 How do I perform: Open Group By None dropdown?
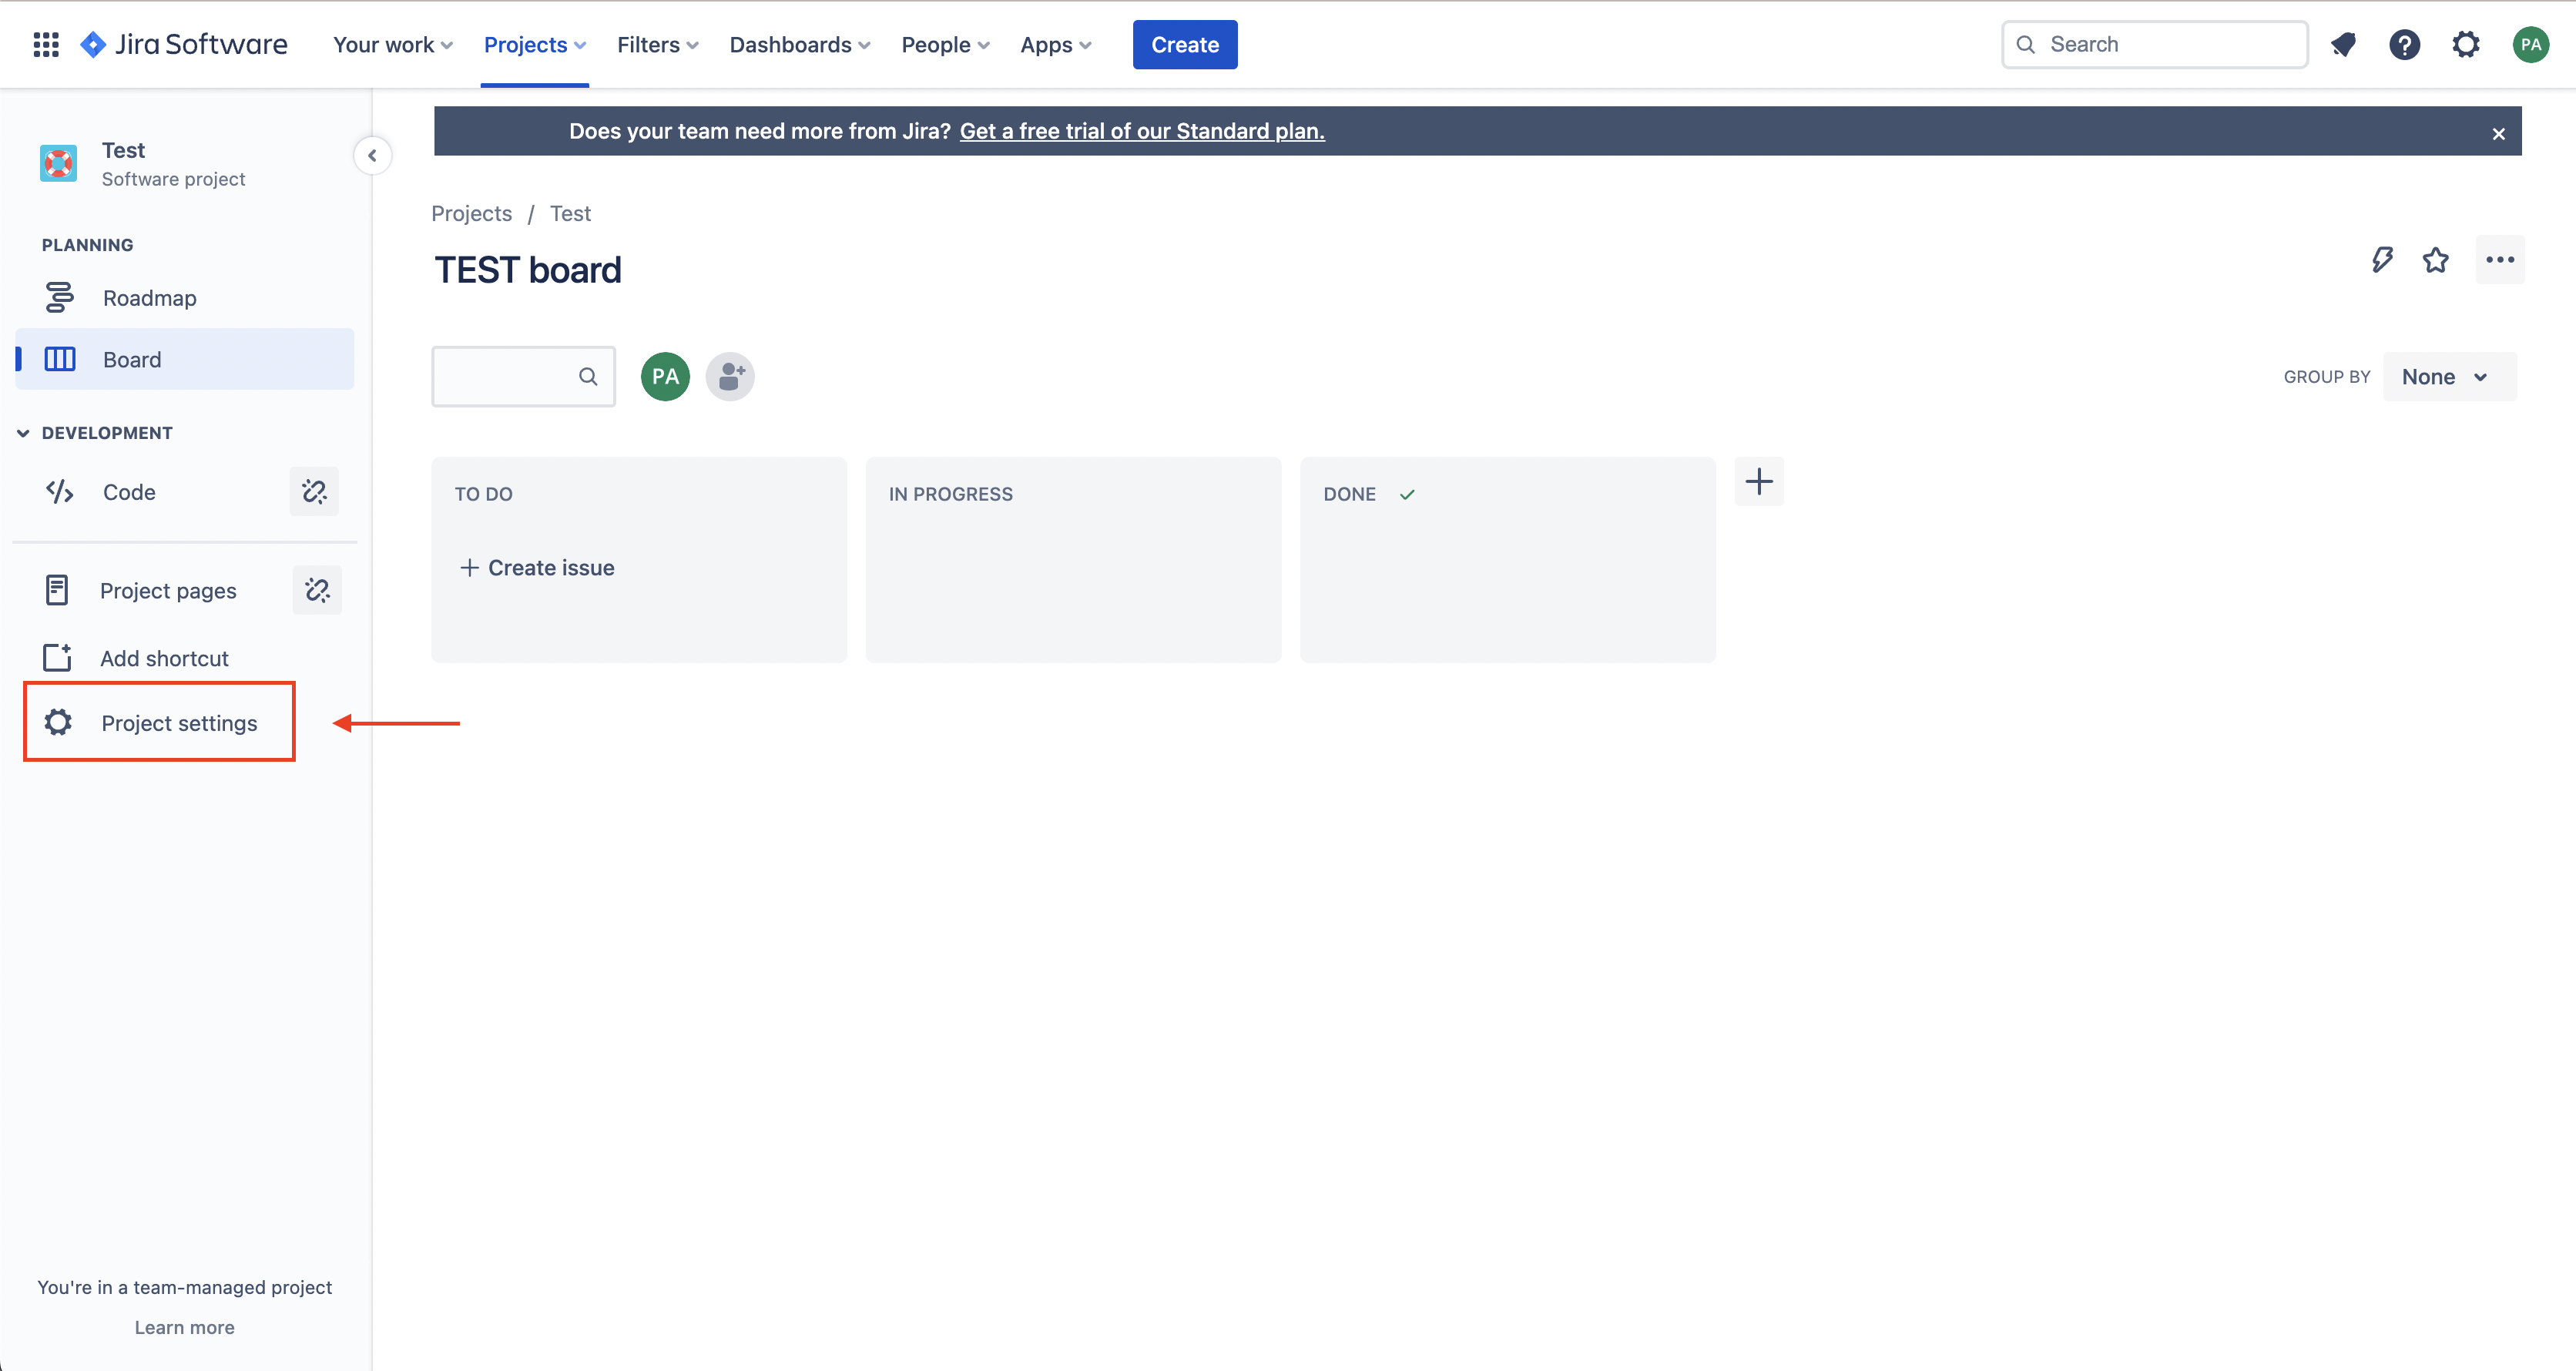coord(2449,376)
